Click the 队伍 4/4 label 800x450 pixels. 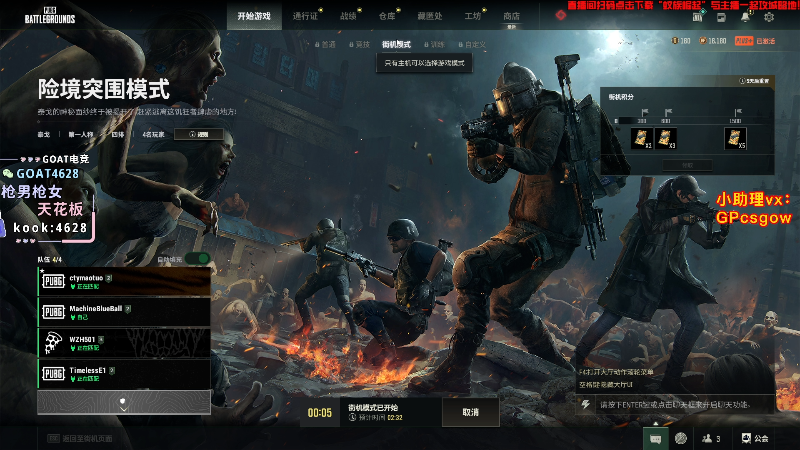pyautogui.click(x=49, y=260)
